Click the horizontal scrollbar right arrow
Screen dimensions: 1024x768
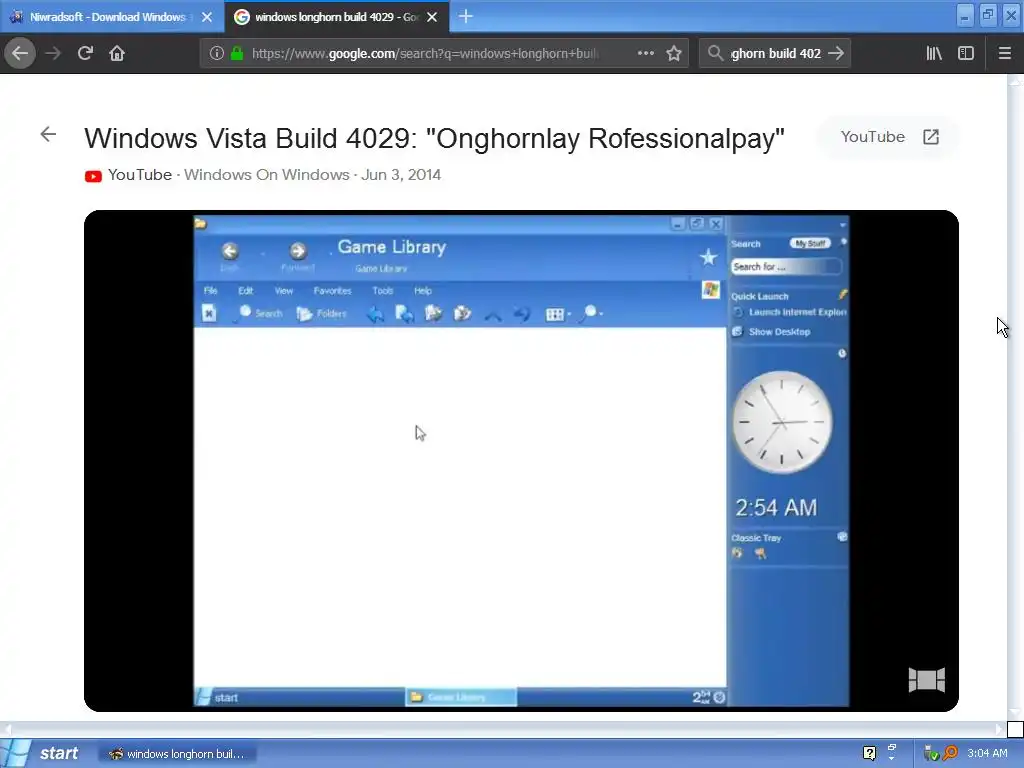(1000, 728)
